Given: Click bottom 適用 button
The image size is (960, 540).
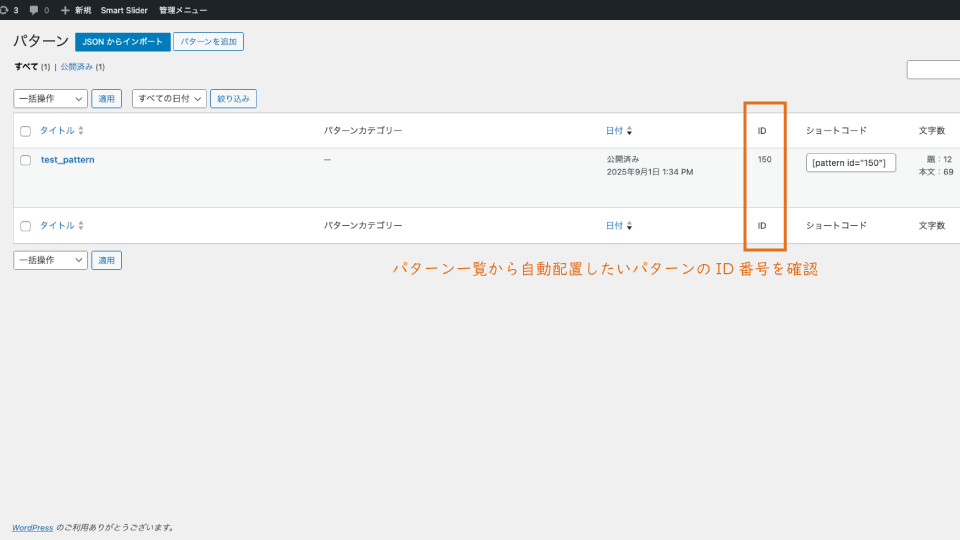Looking at the screenshot, I should pyautogui.click(x=107, y=260).
